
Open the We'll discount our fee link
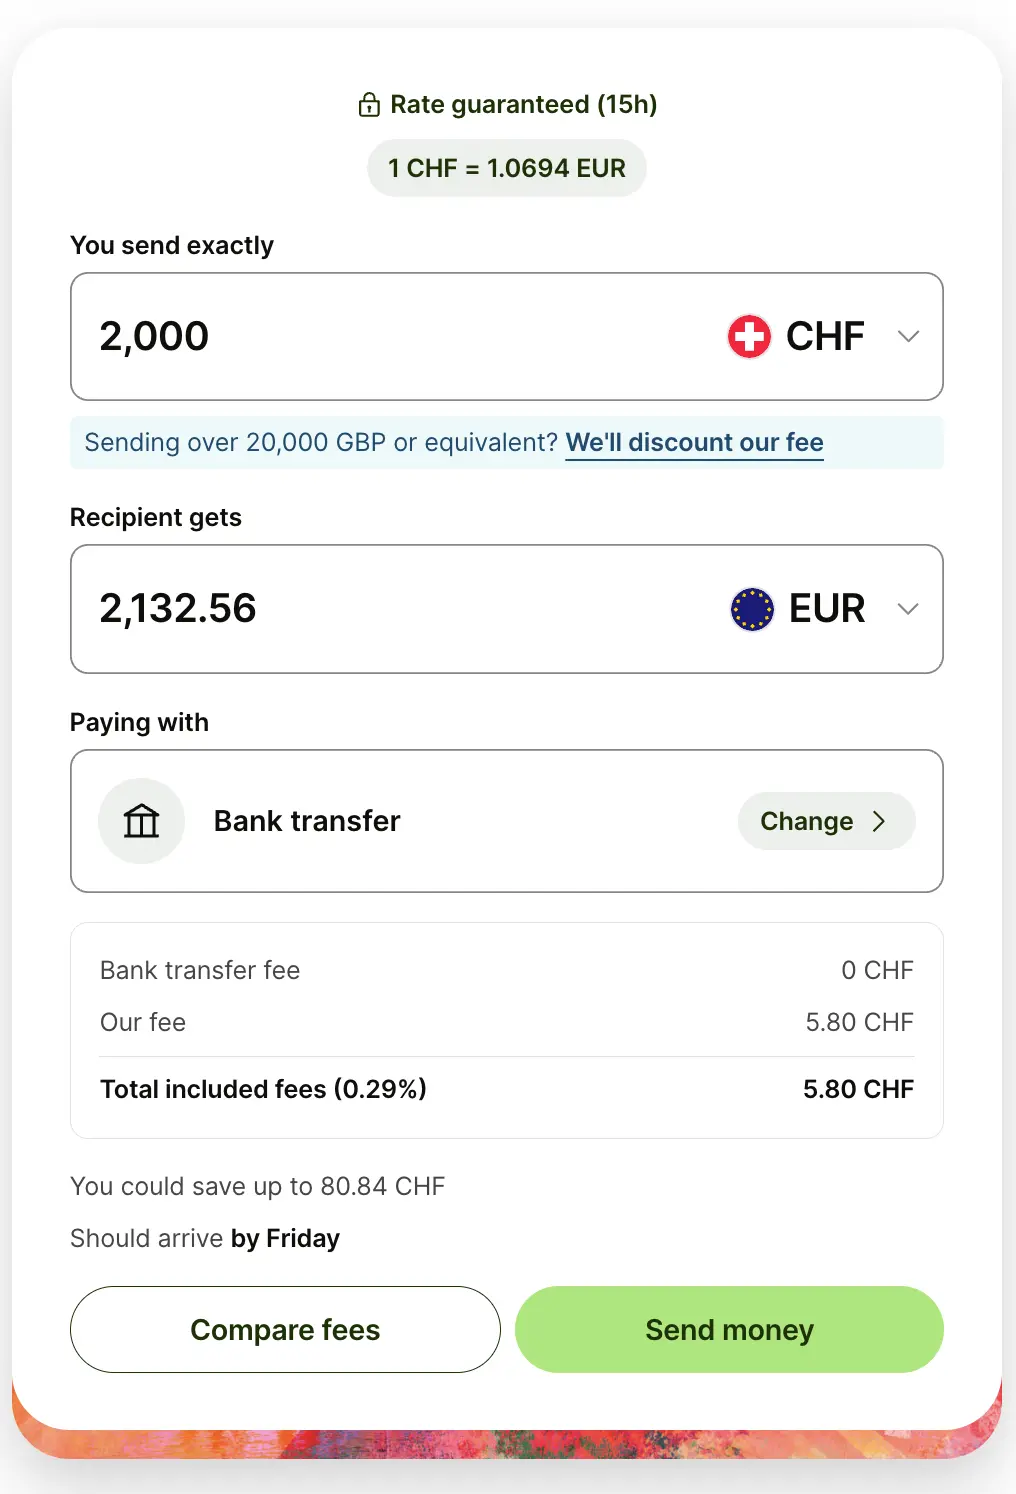pos(695,443)
